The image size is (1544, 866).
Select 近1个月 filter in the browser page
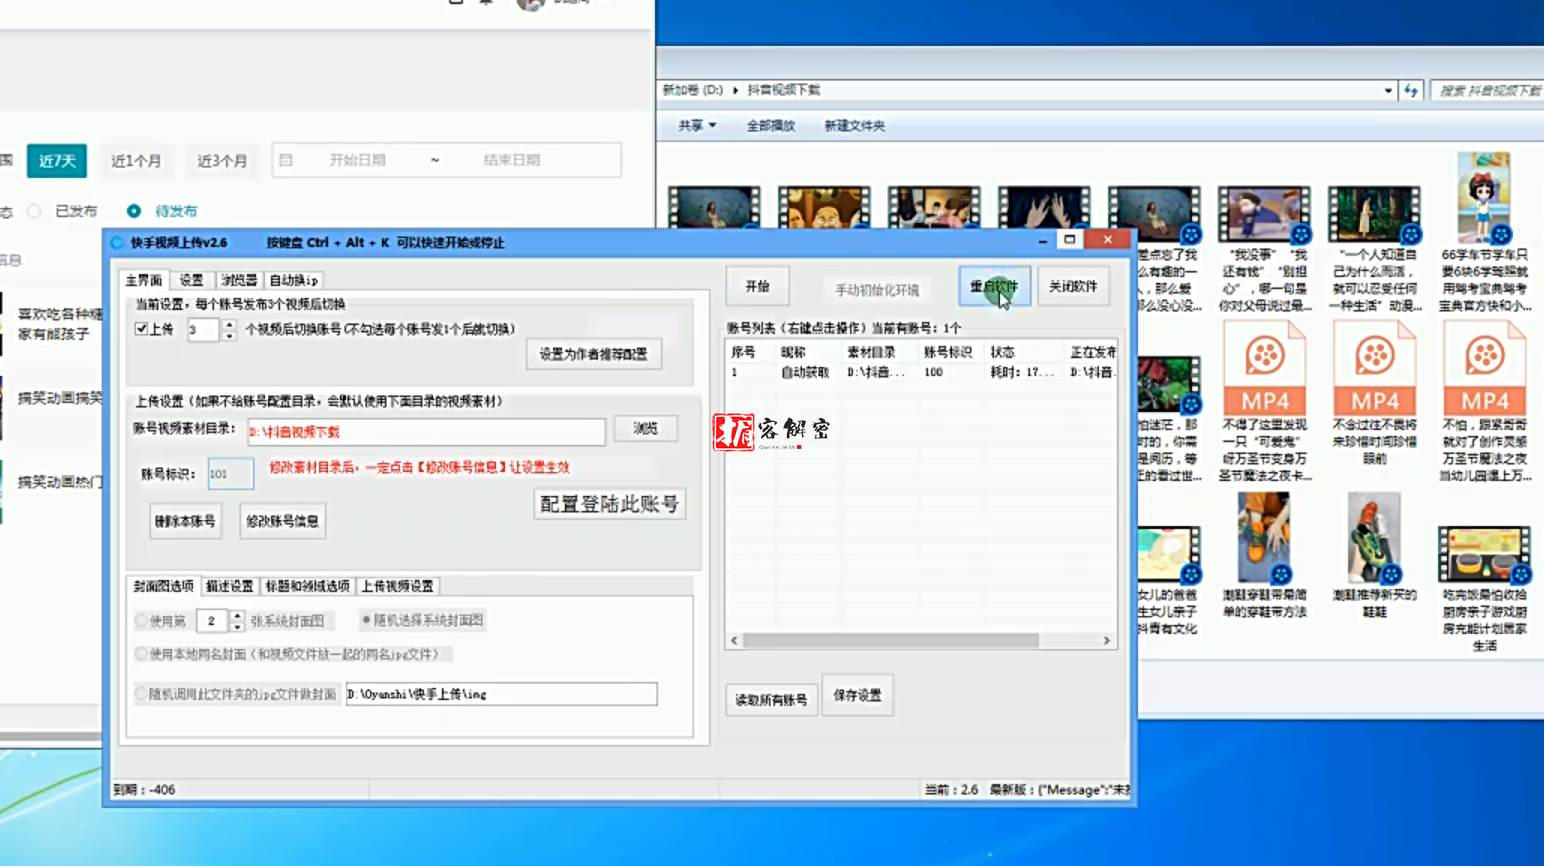click(x=136, y=161)
